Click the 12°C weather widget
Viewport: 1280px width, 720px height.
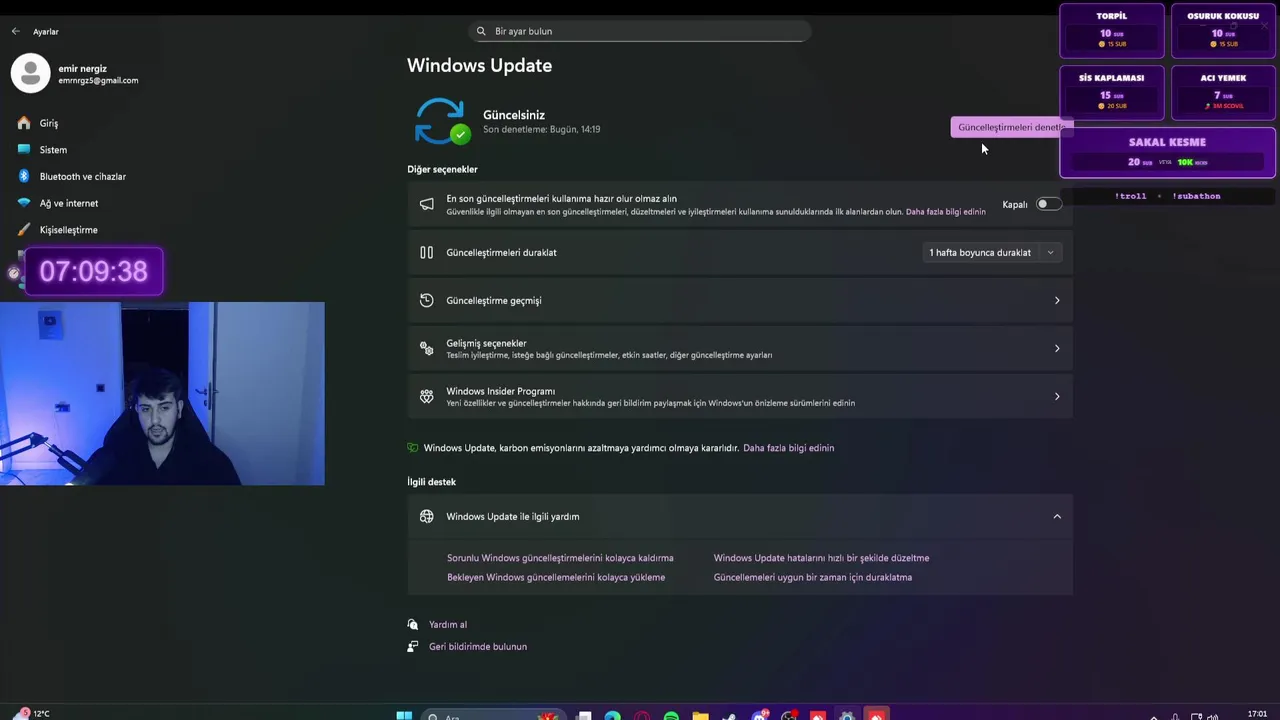pos(30,713)
